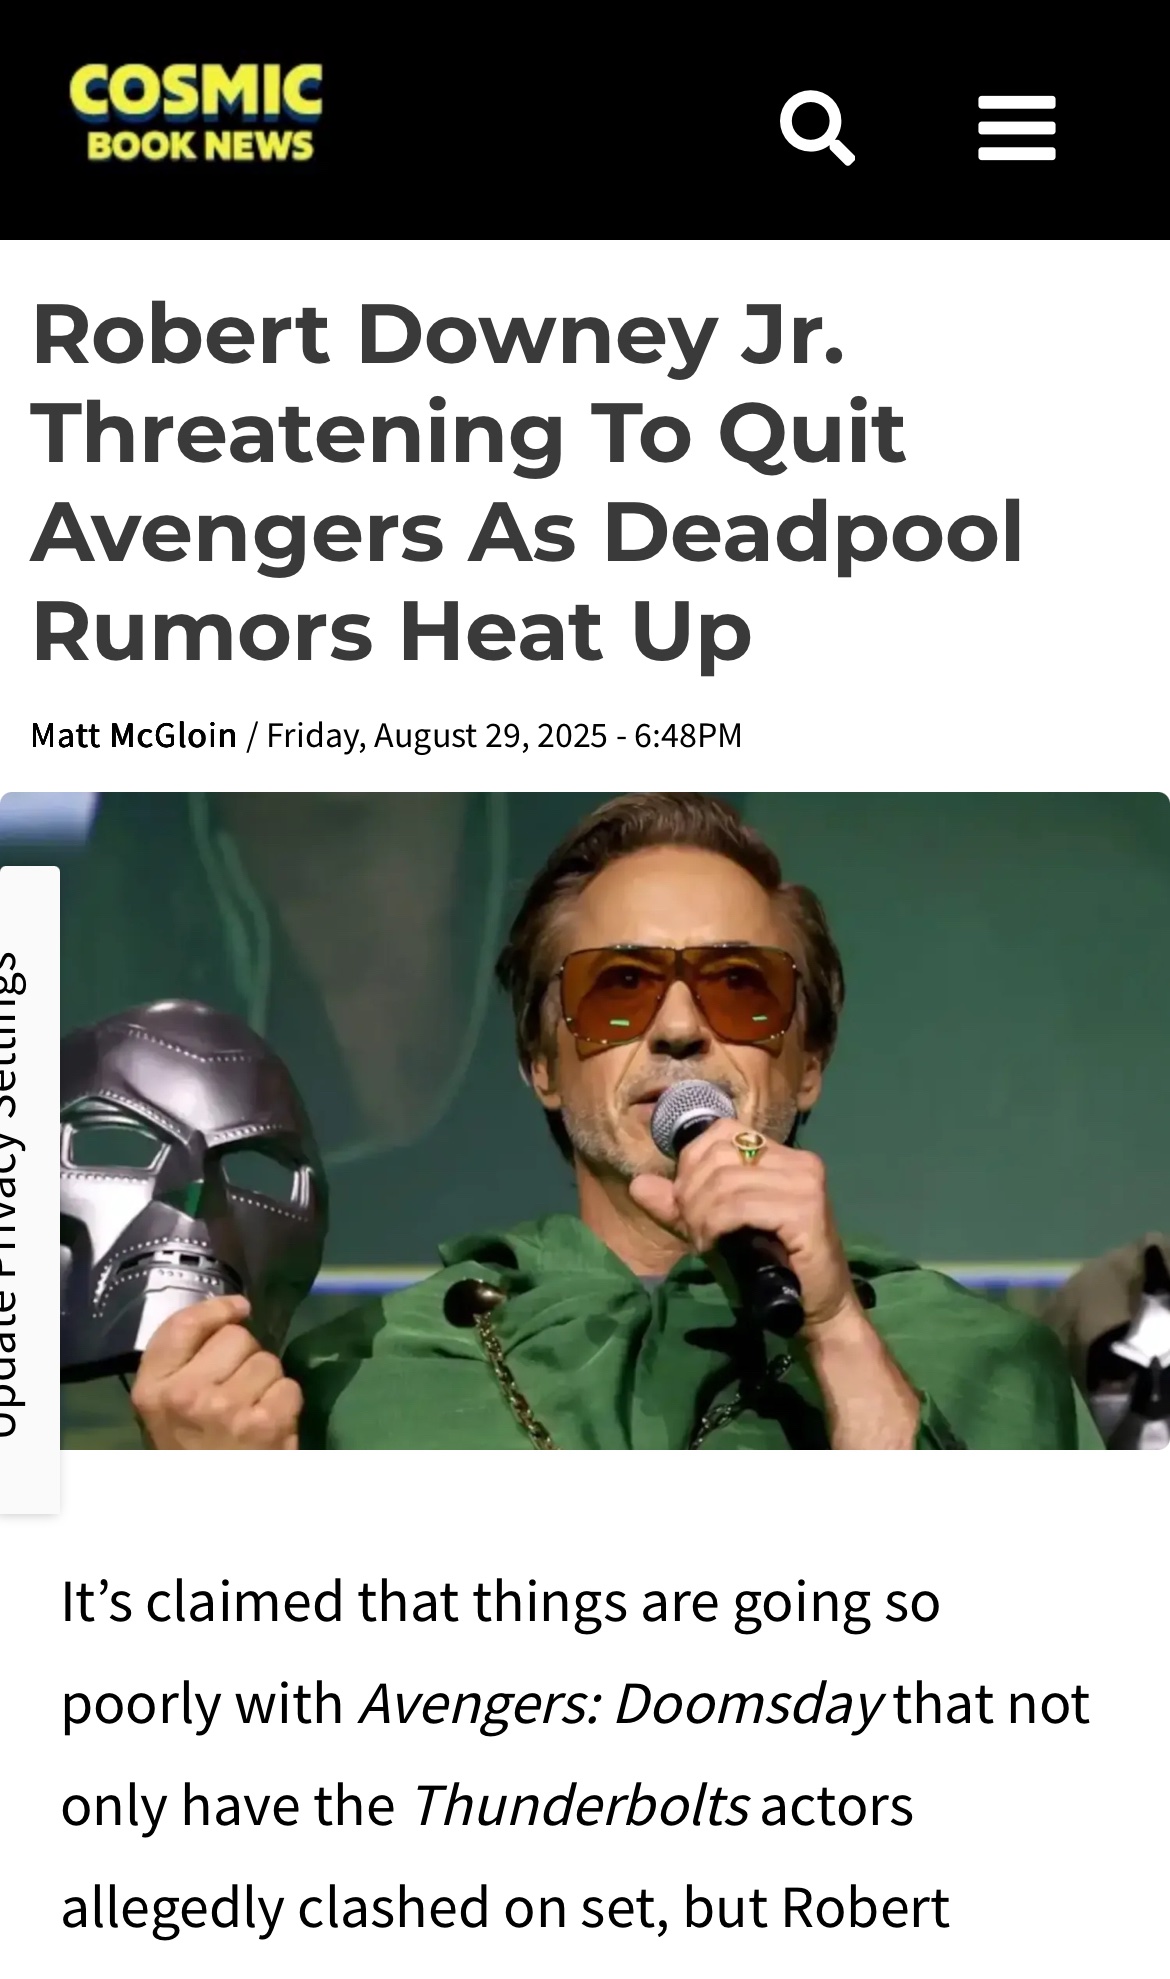Open the Update Privacy Settings side tab
The image size is (1170, 1979).
click(x=29, y=1190)
